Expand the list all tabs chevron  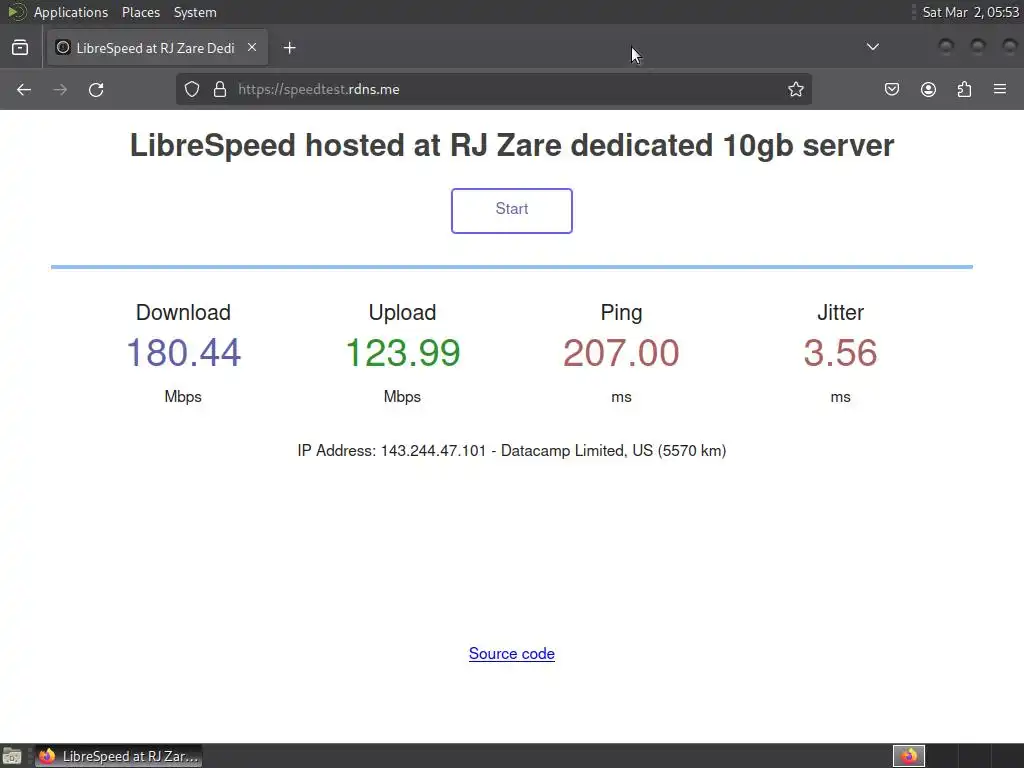click(x=872, y=47)
